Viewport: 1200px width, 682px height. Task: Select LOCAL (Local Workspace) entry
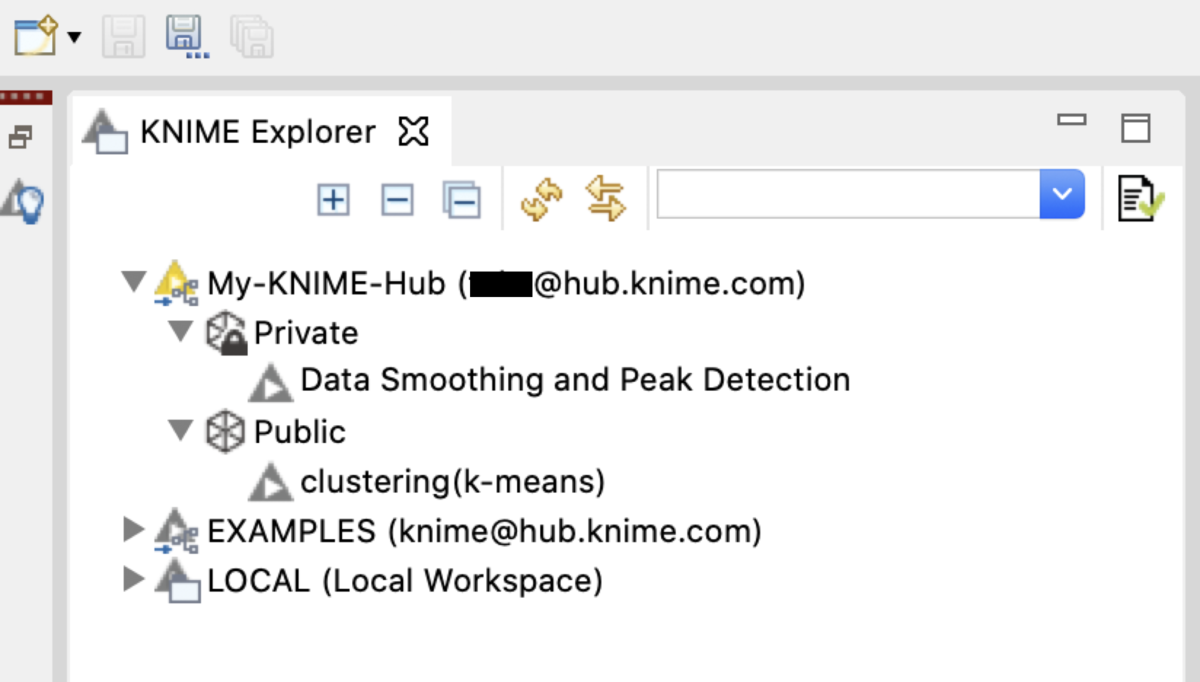pos(405,581)
